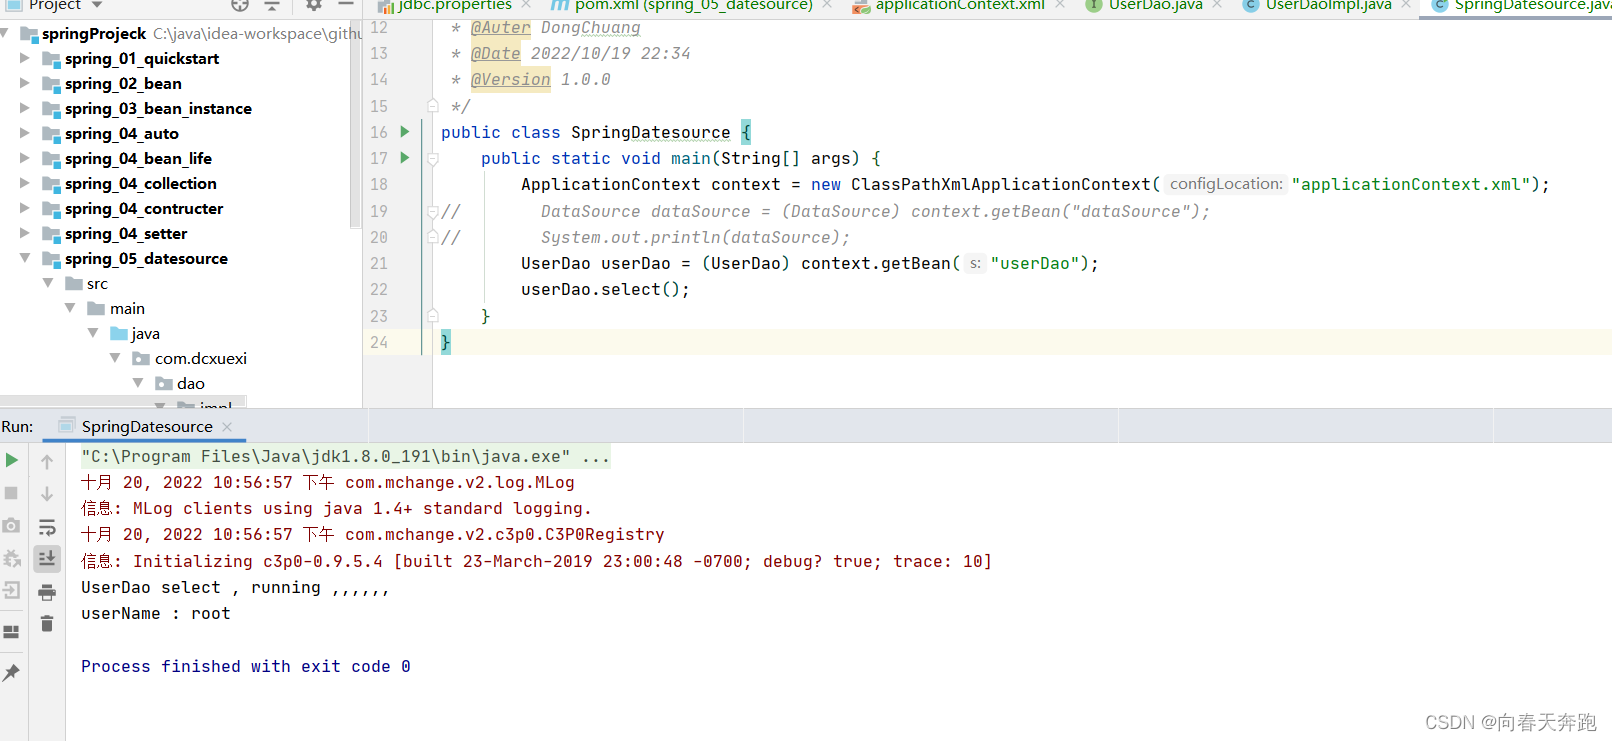Expand spring_04_setter module
This screenshot has height=741, width=1612.
point(25,233)
